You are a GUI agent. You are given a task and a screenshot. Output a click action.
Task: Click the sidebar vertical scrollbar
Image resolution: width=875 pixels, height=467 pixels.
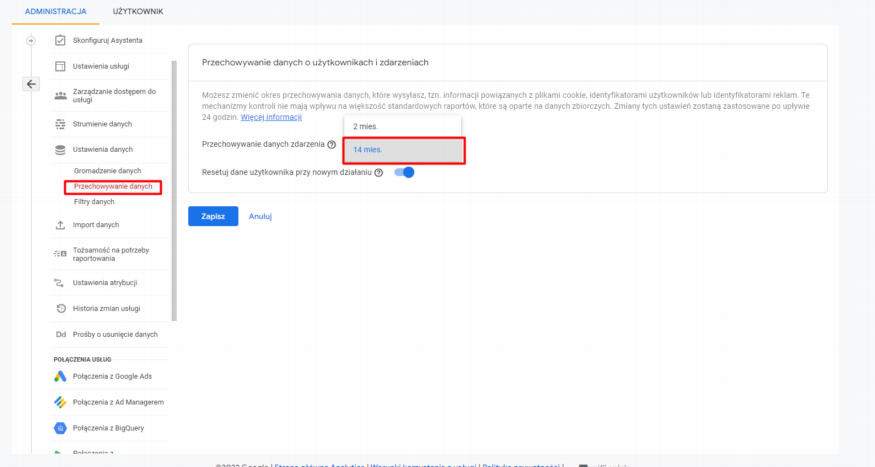(174, 190)
